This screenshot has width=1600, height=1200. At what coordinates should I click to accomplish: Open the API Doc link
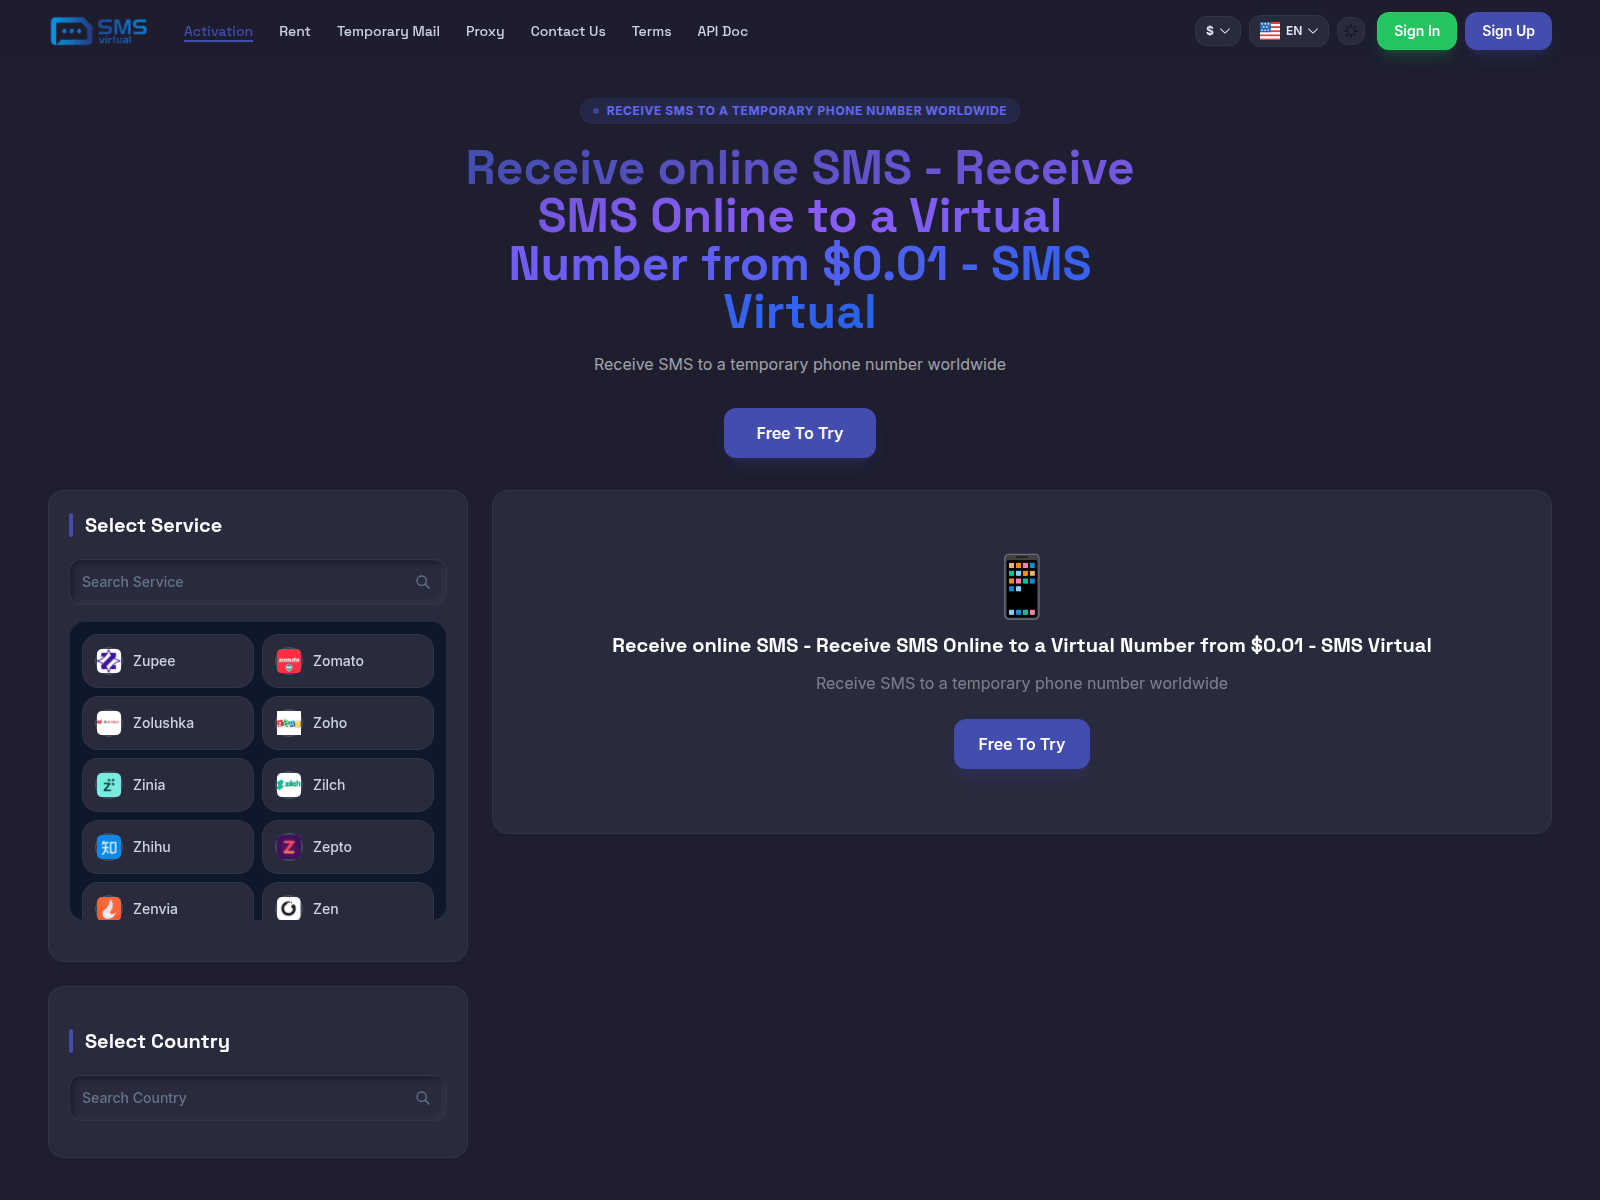point(723,31)
